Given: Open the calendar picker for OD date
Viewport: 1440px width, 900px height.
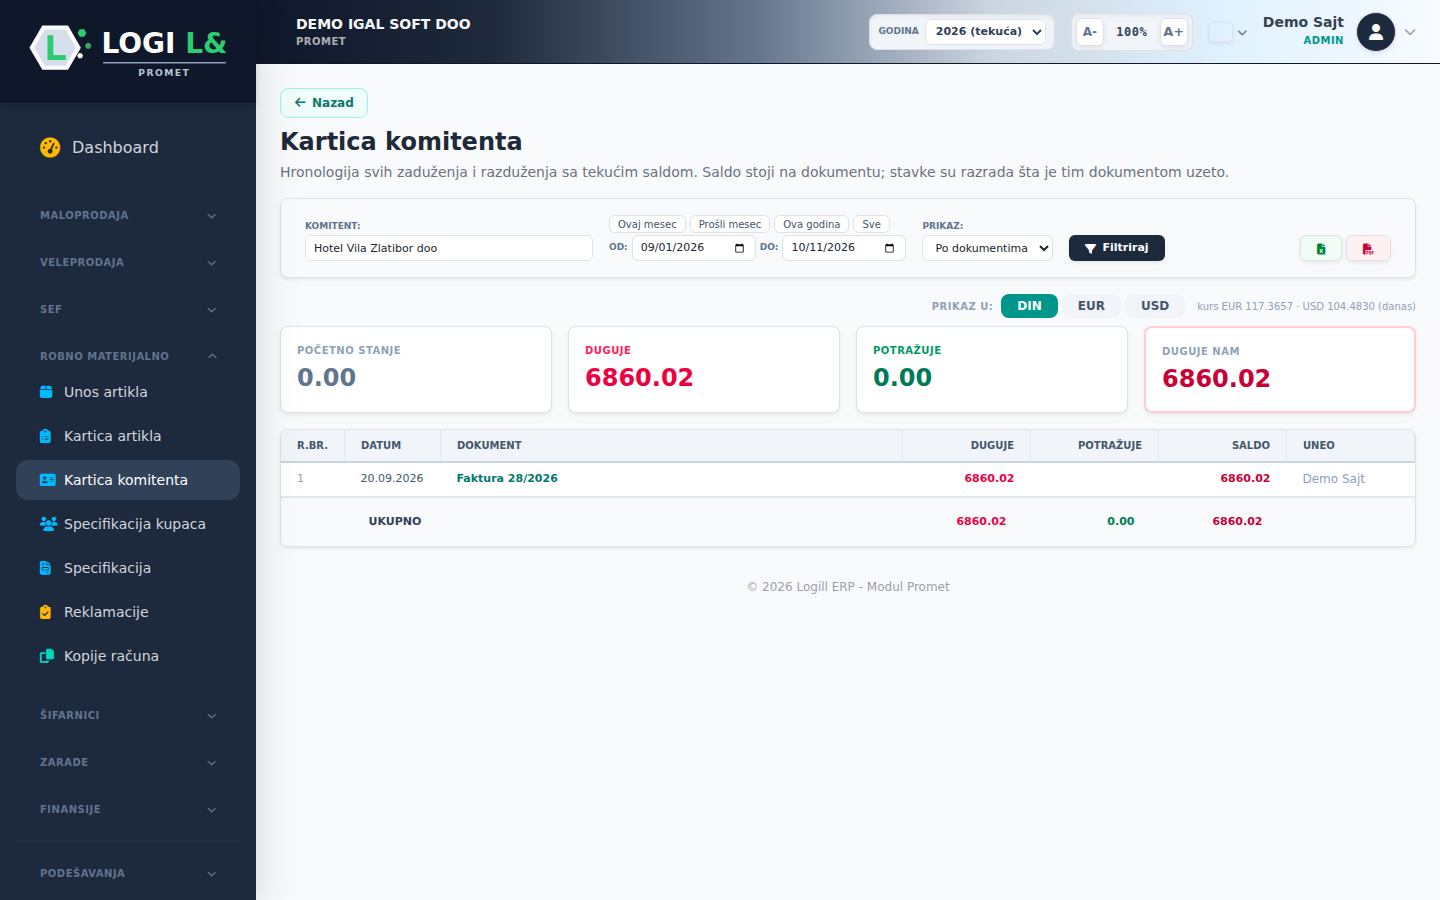Looking at the screenshot, I should coord(739,248).
